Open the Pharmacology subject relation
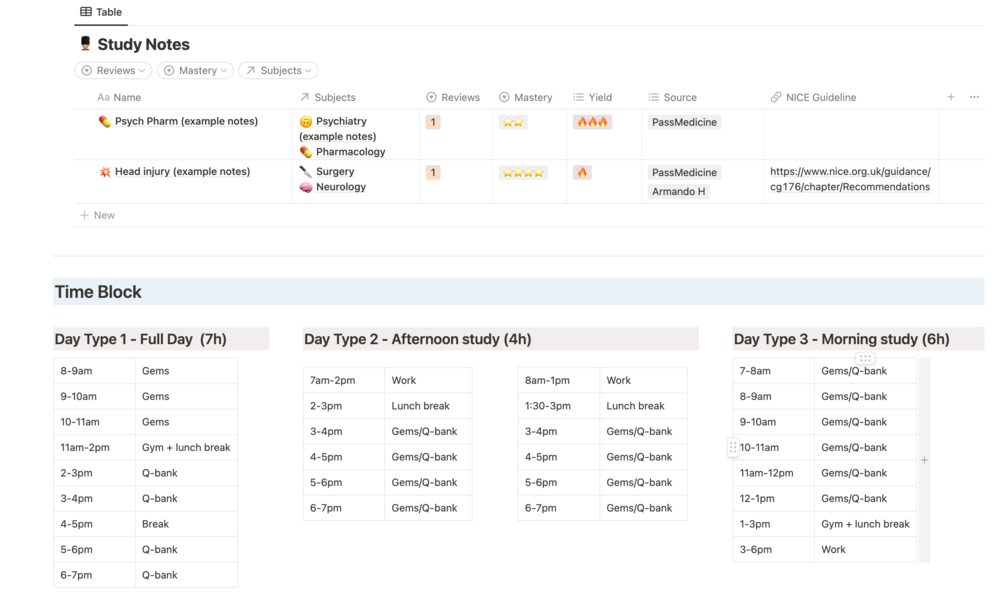 pyautogui.click(x=342, y=152)
